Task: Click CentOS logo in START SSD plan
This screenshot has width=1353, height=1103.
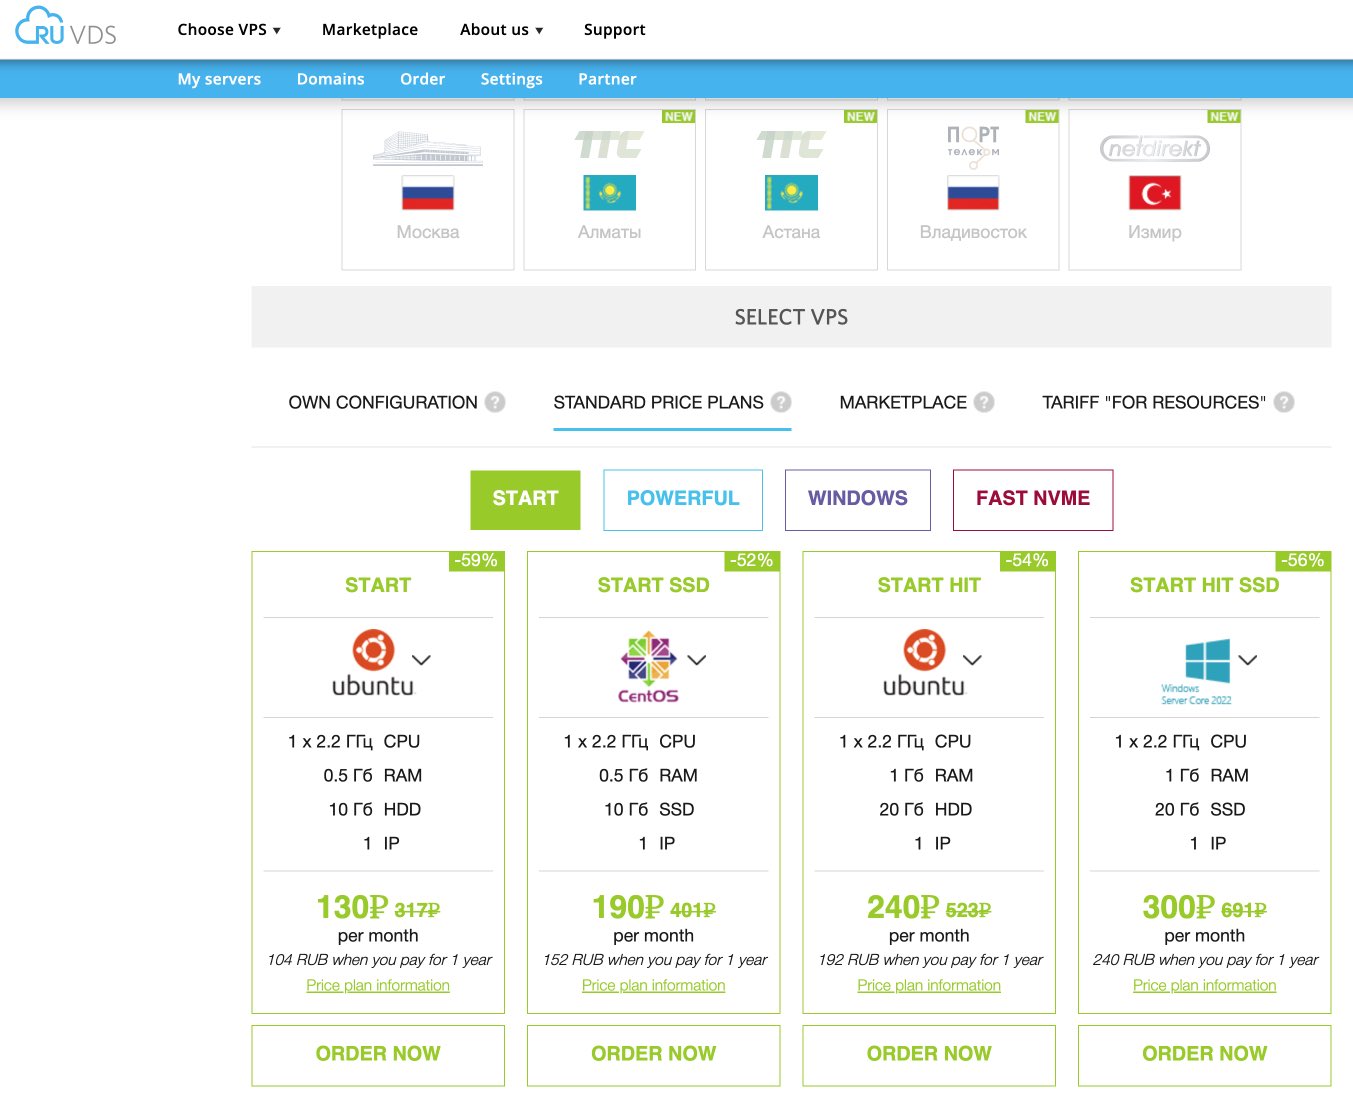Action: pos(648,666)
